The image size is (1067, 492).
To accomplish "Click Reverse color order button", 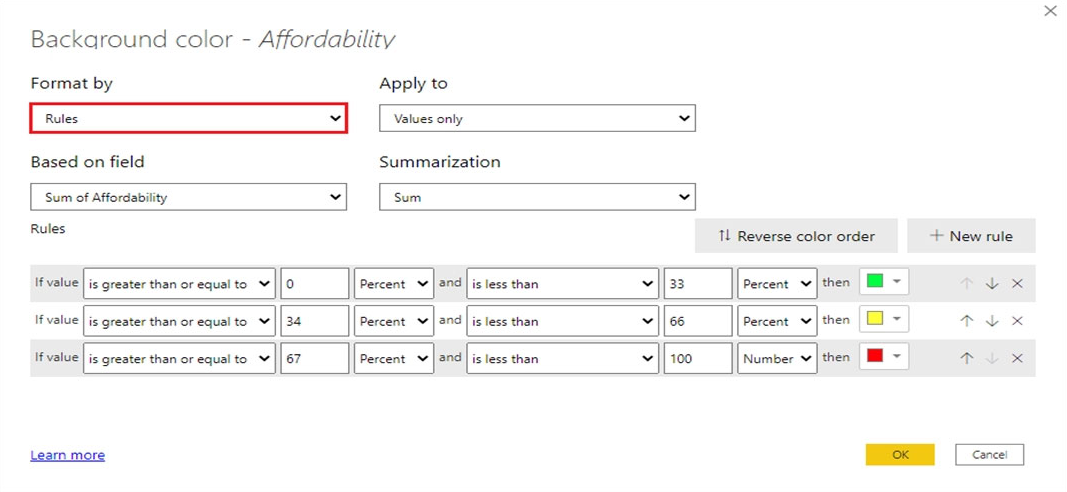I will tap(796, 236).
